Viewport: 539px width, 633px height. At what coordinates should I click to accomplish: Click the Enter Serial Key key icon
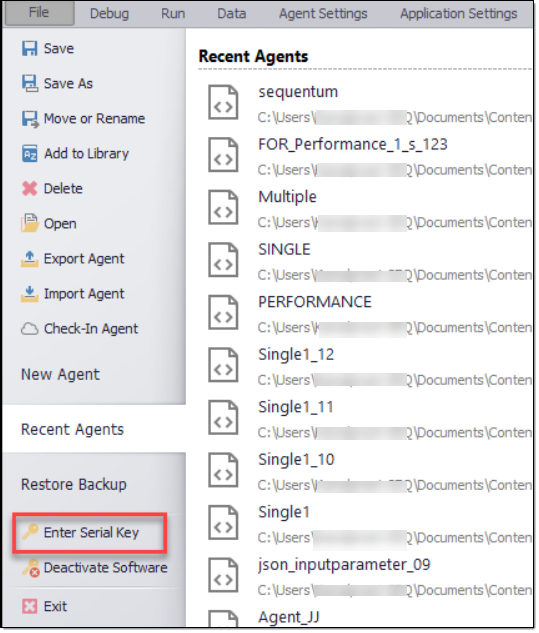[x=30, y=532]
